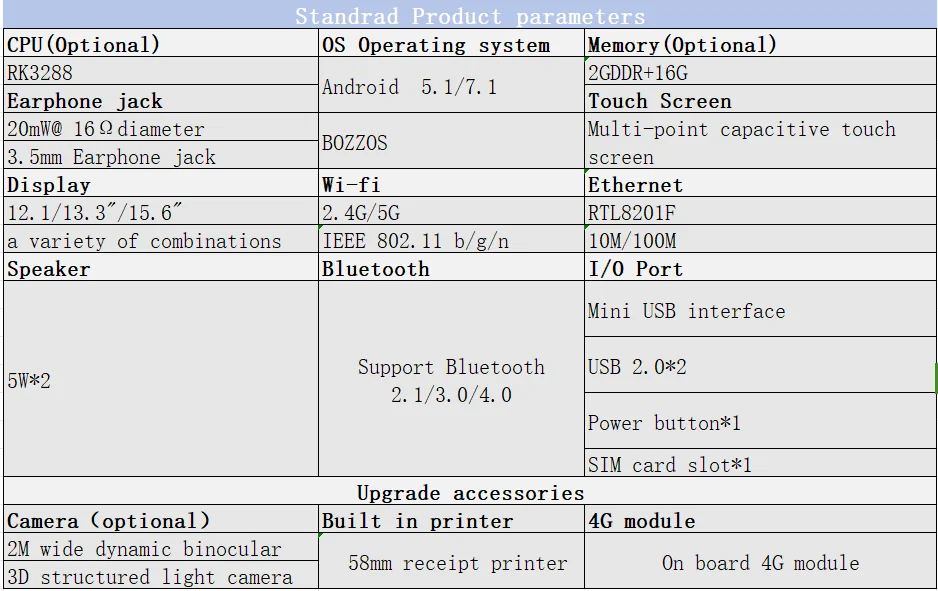Click the CPU(Optional) header cell
This screenshot has width=938, height=591.
tap(161, 44)
